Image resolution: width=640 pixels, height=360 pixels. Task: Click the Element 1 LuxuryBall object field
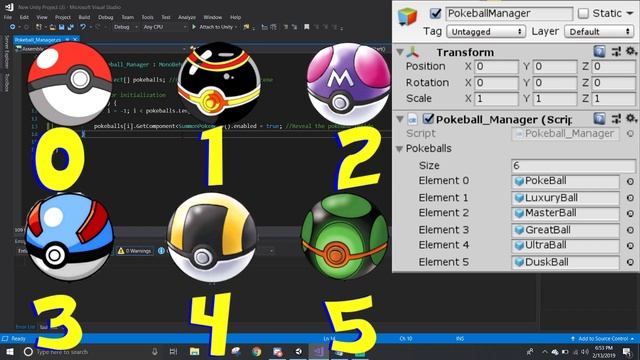click(565, 198)
